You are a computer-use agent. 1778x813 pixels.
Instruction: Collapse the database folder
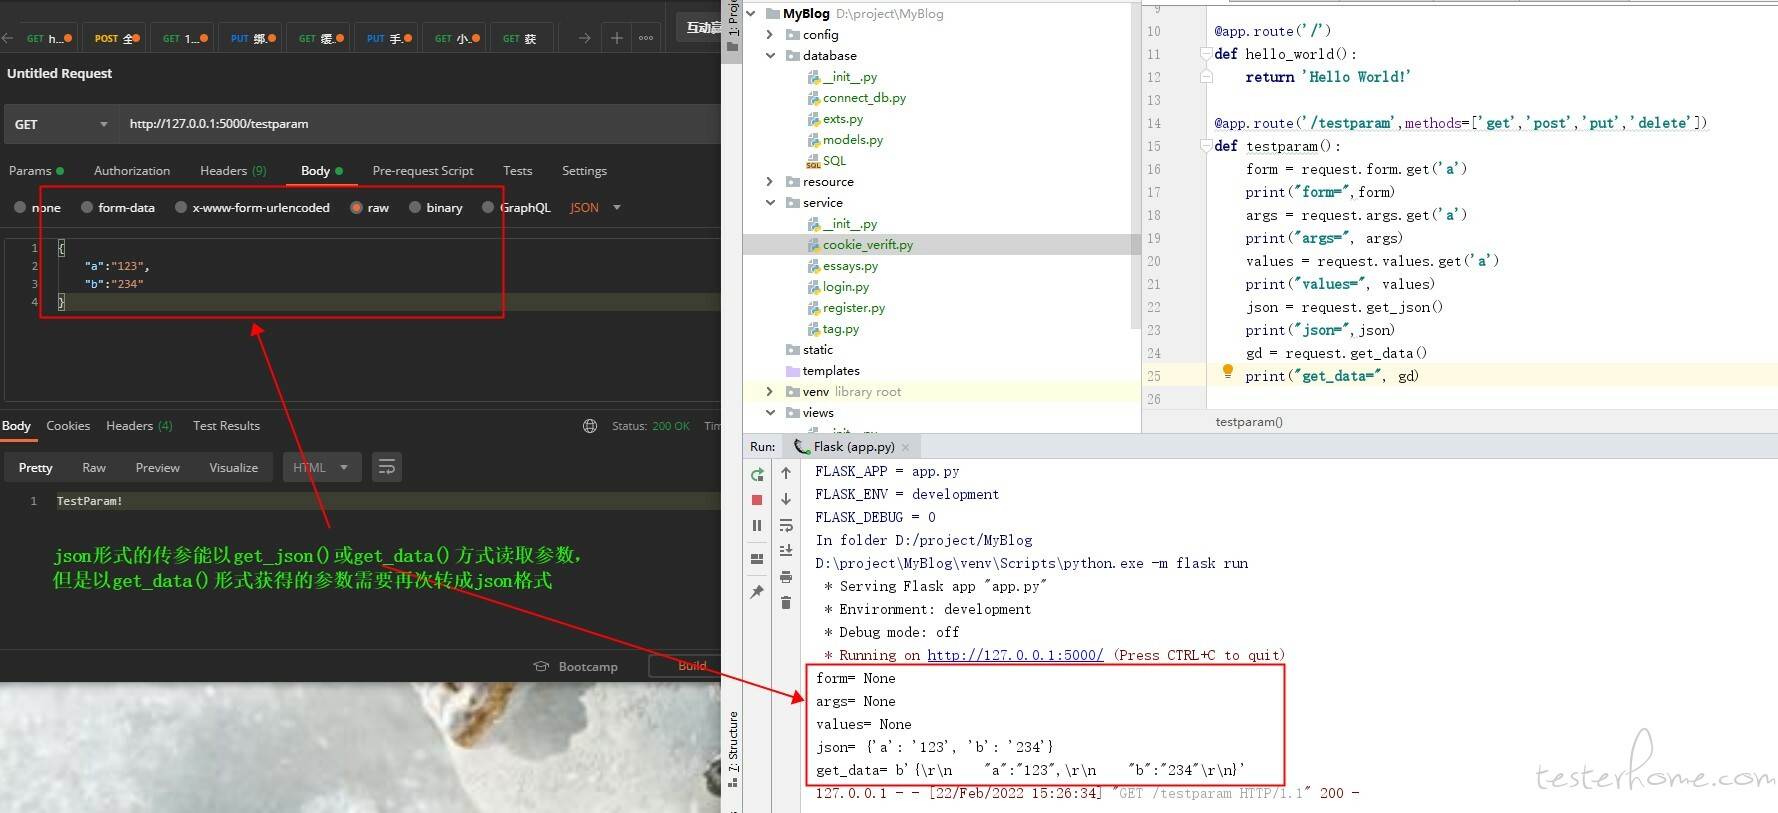(770, 56)
